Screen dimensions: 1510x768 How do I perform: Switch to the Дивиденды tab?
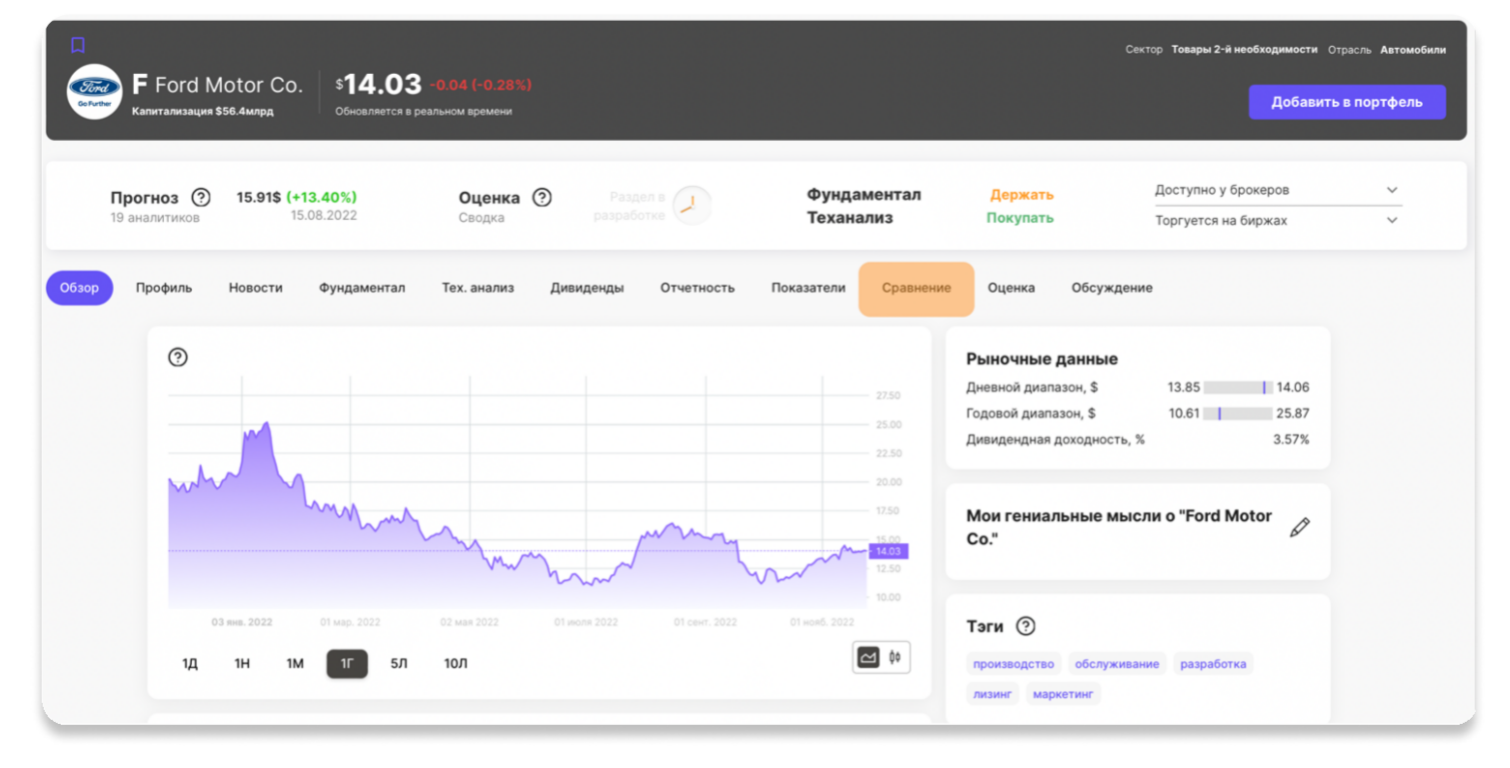pos(587,288)
